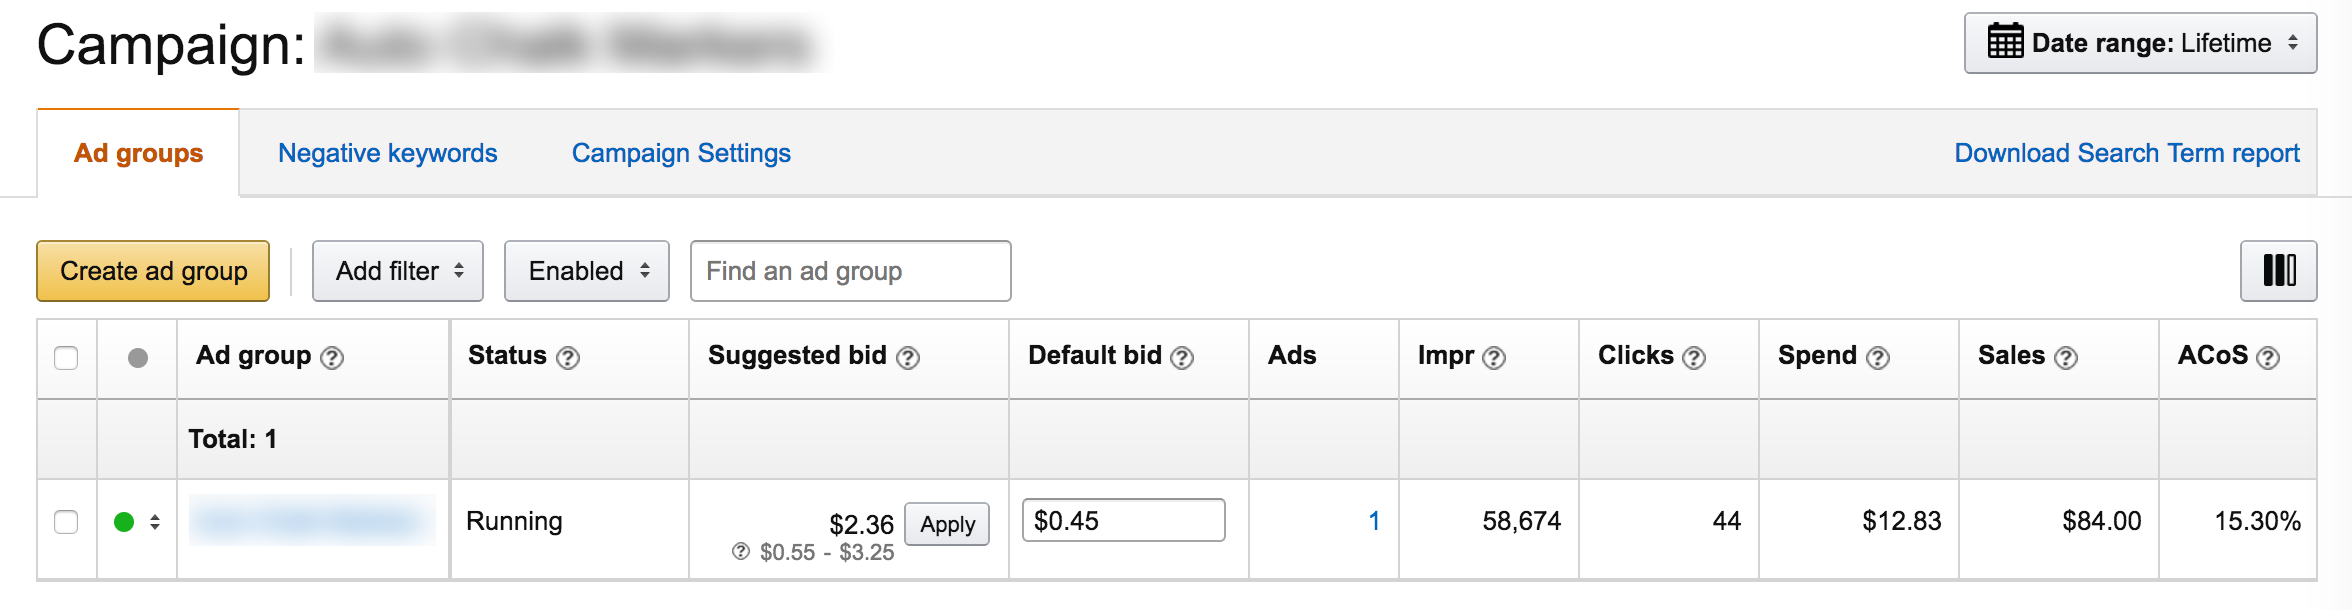
Task: Click the Create ad group button
Action: tap(153, 271)
